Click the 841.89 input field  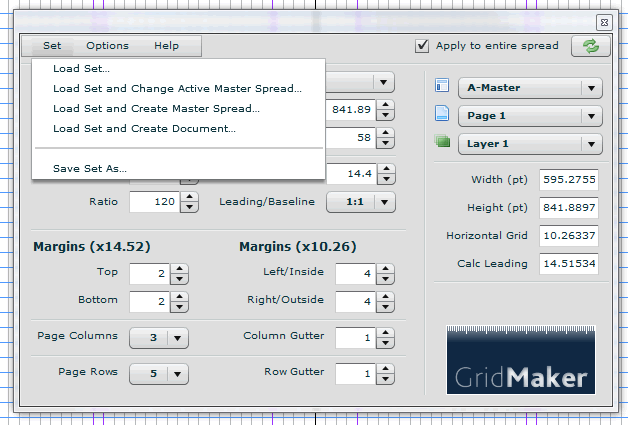pyautogui.click(x=351, y=110)
